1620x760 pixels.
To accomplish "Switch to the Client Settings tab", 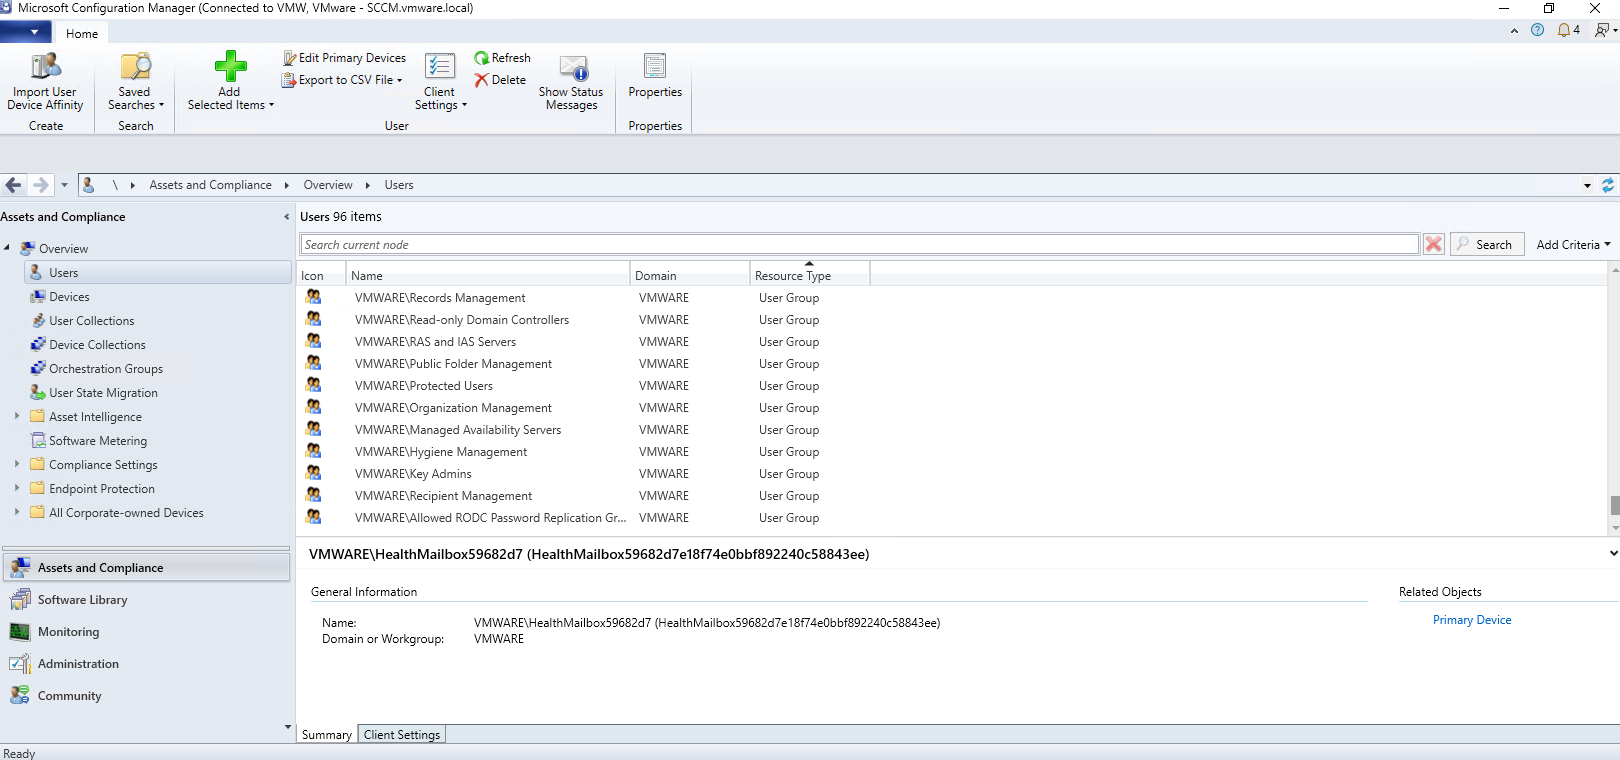I will 401,735.
